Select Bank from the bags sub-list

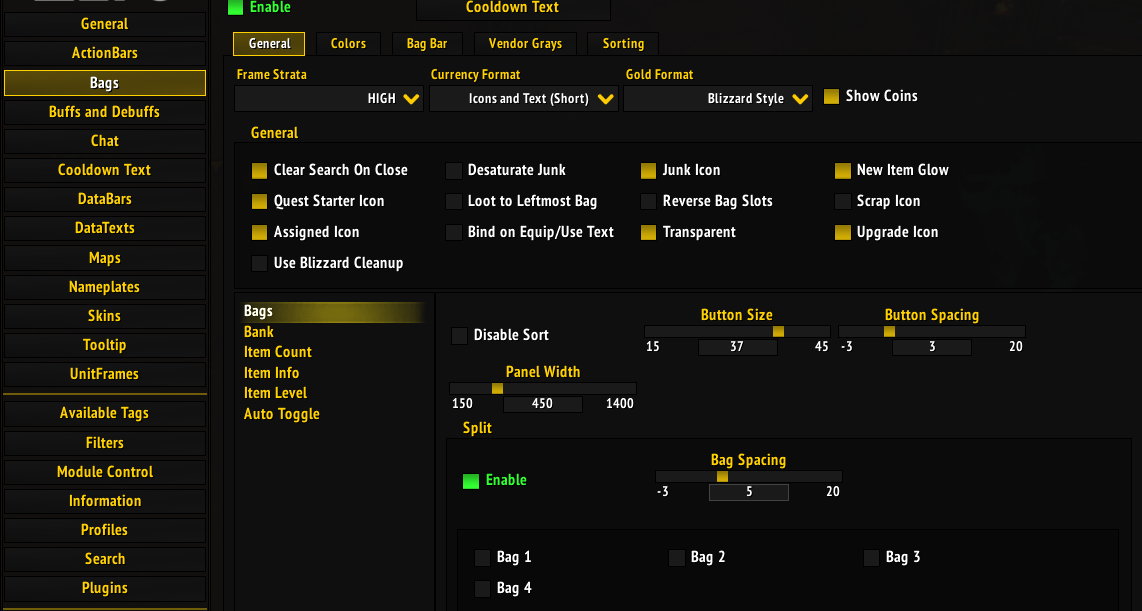[x=258, y=331]
